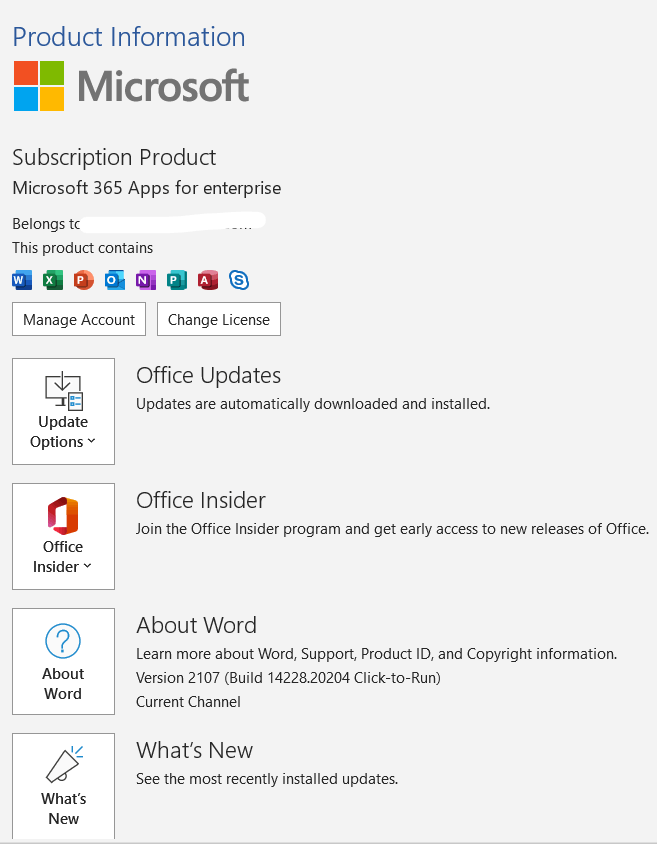Screen dimensions: 657x844
Task: Click the Manage Account button
Action: [x=79, y=319]
